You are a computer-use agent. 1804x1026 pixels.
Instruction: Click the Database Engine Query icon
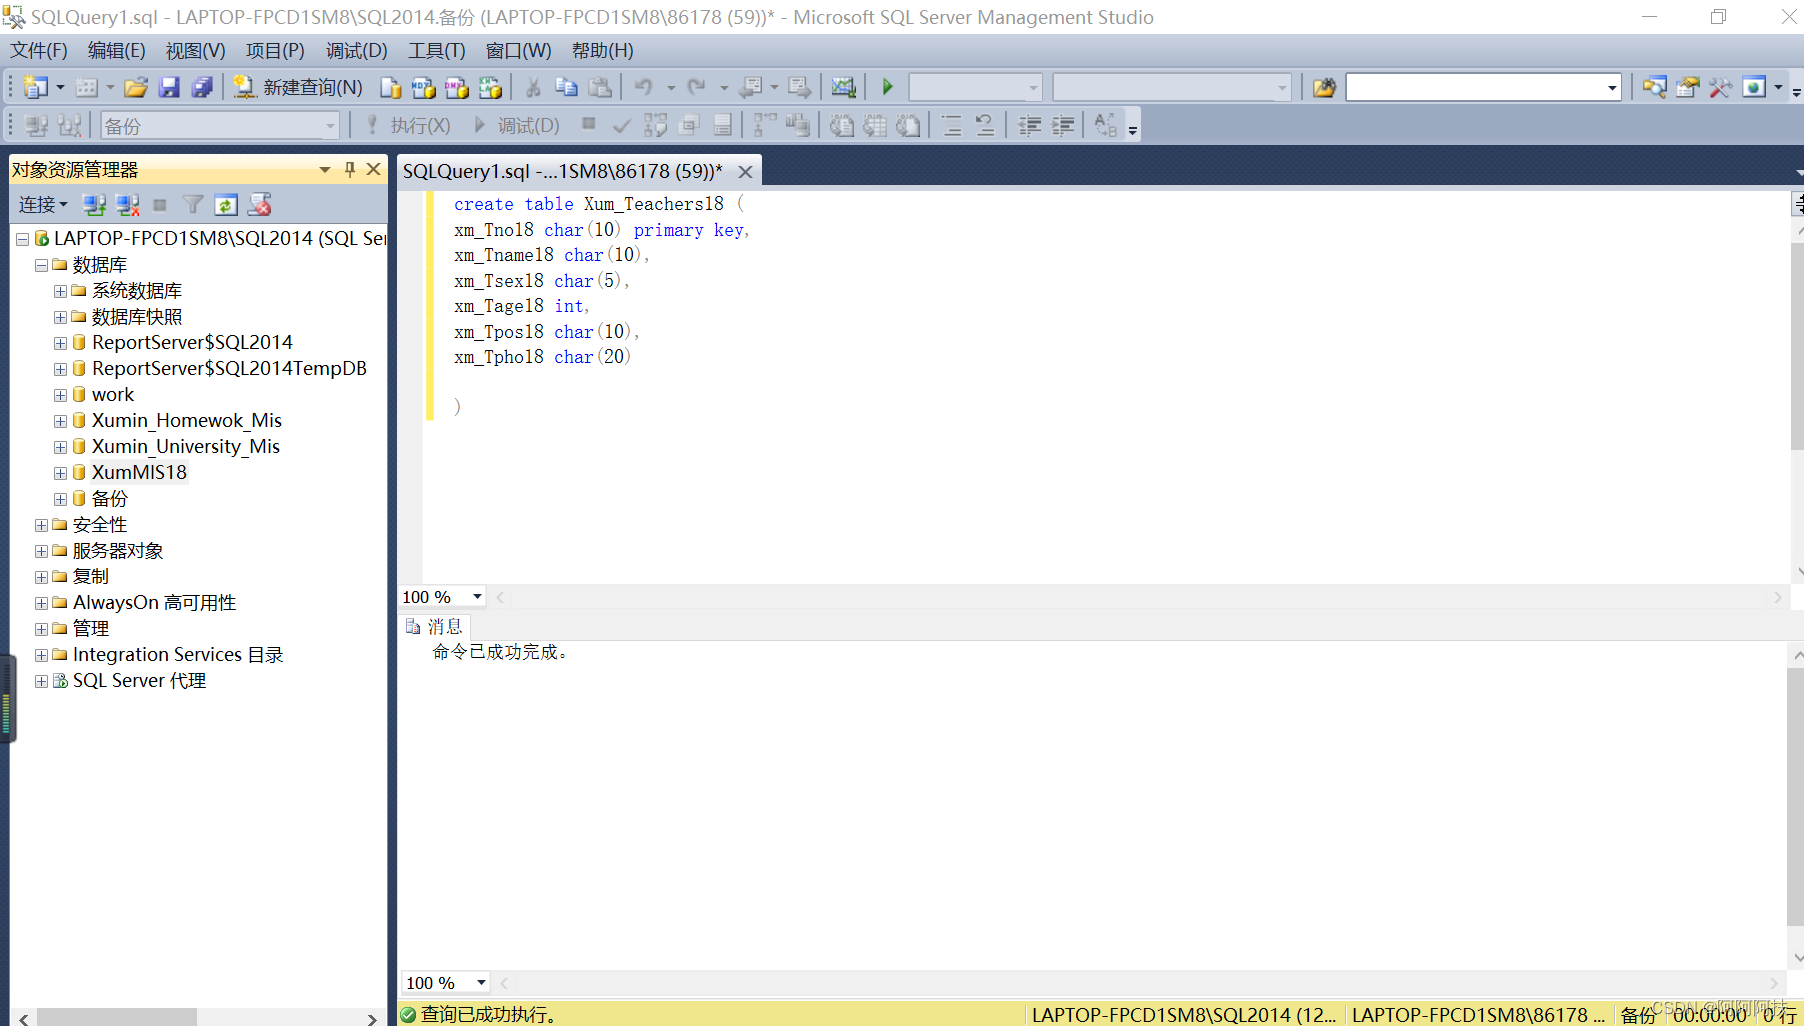[x=391, y=88]
